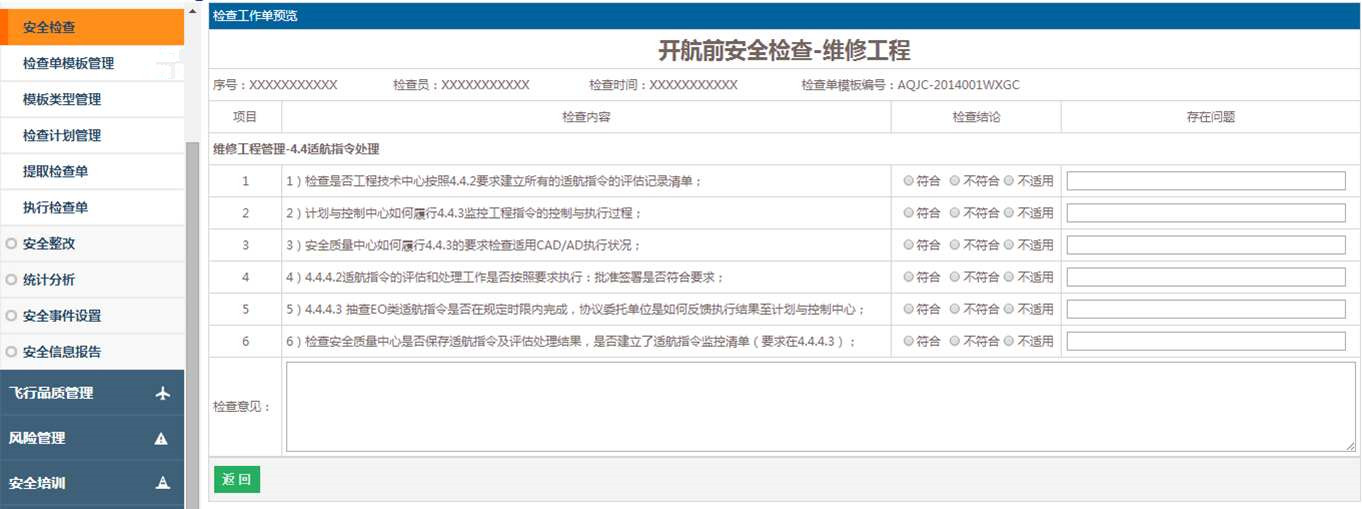Click the 检查结论 column header
Viewport: 1362px width, 509px height.
pos(976,117)
